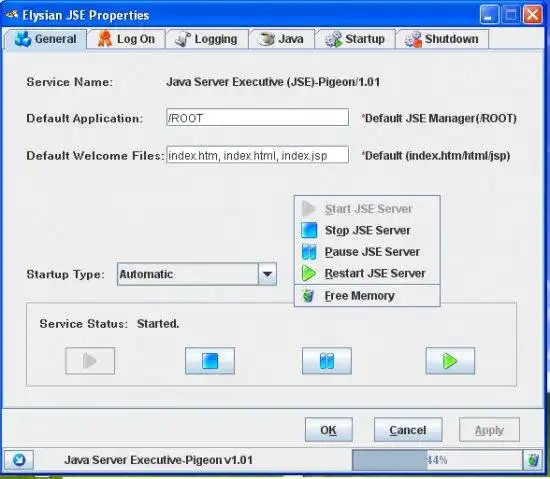Open the Logging tab
Viewport: 550px width, 479px height.
(x=207, y=39)
